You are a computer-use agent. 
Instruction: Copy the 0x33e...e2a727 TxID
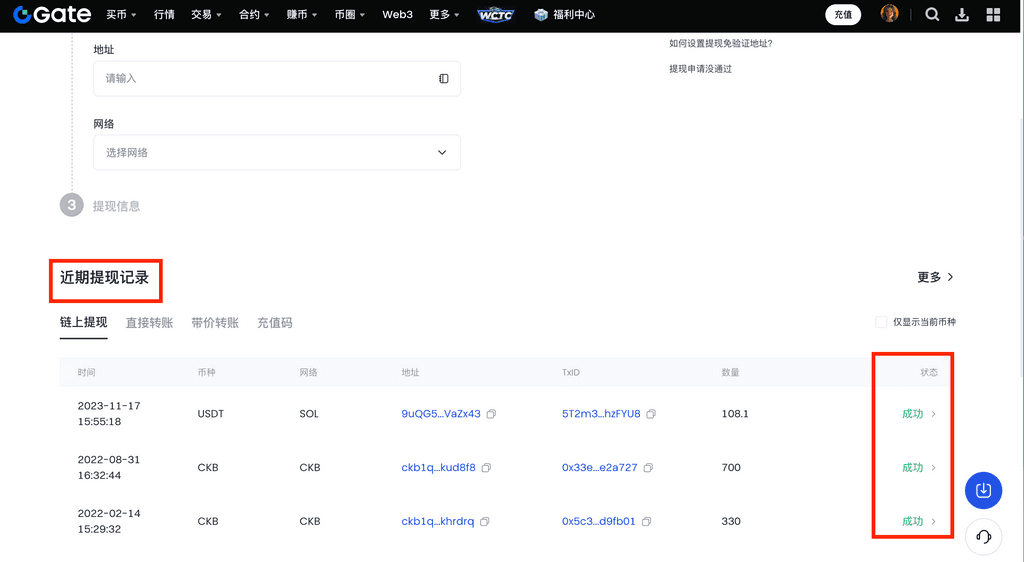click(x=648, y=468)
